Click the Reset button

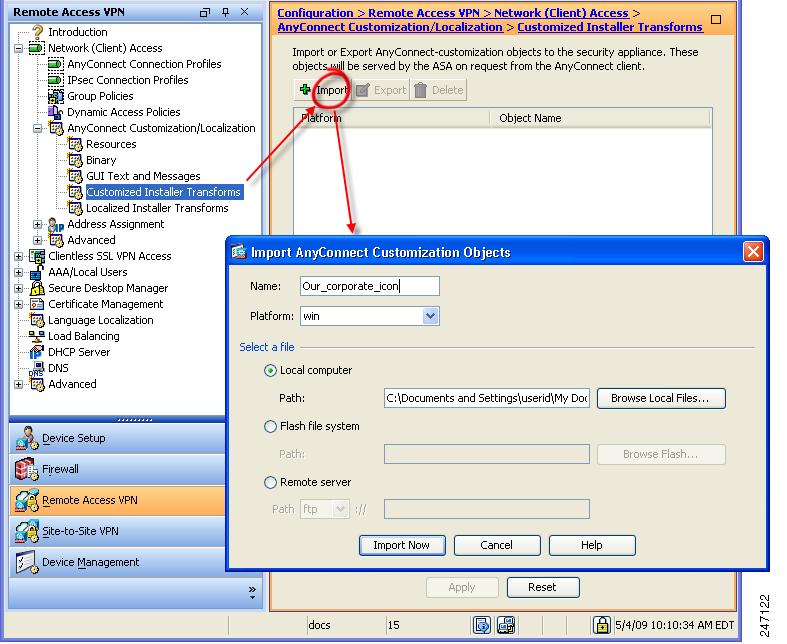pyautogui.click(x=543, y=588)
